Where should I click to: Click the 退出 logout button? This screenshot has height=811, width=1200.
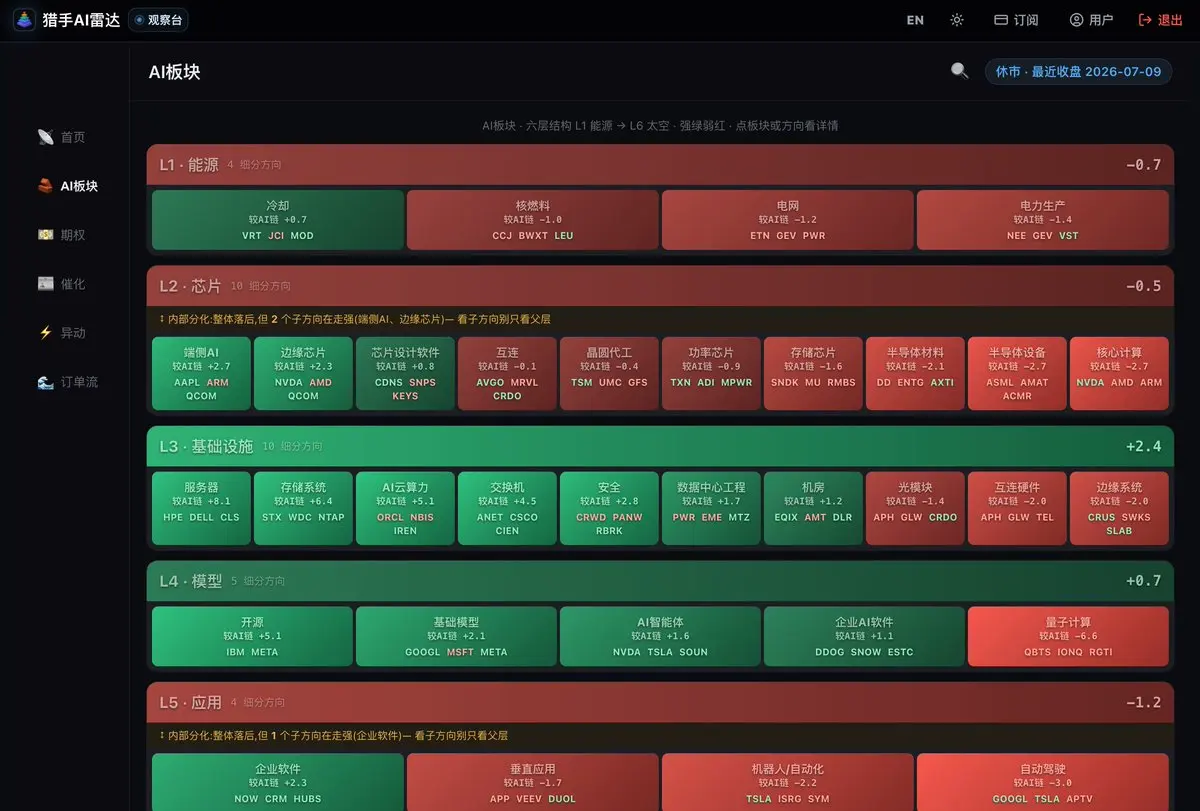tap(1160, 20)
